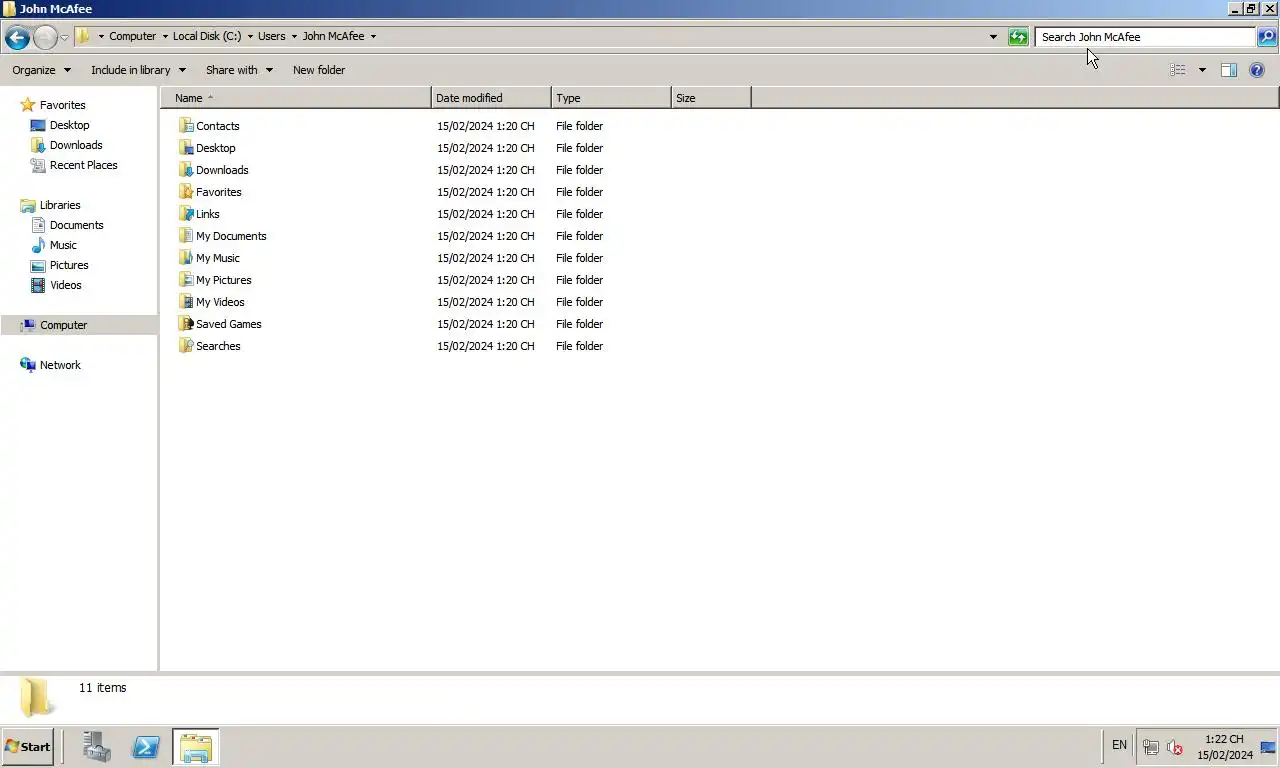The image size is (1280, 768).
Task: Change your view using the views icon
Action: point(1178,70)
